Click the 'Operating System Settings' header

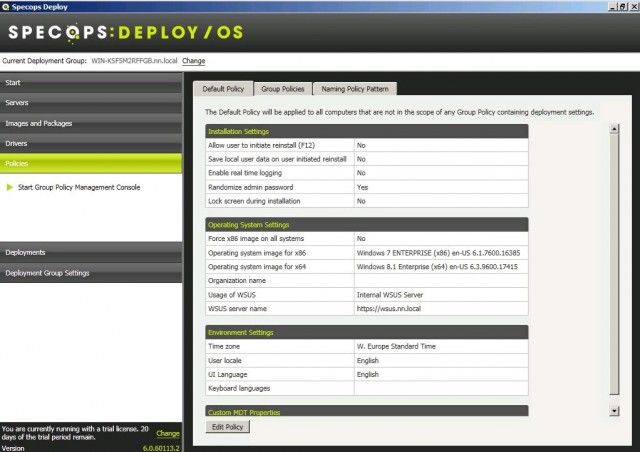point(367,225)
